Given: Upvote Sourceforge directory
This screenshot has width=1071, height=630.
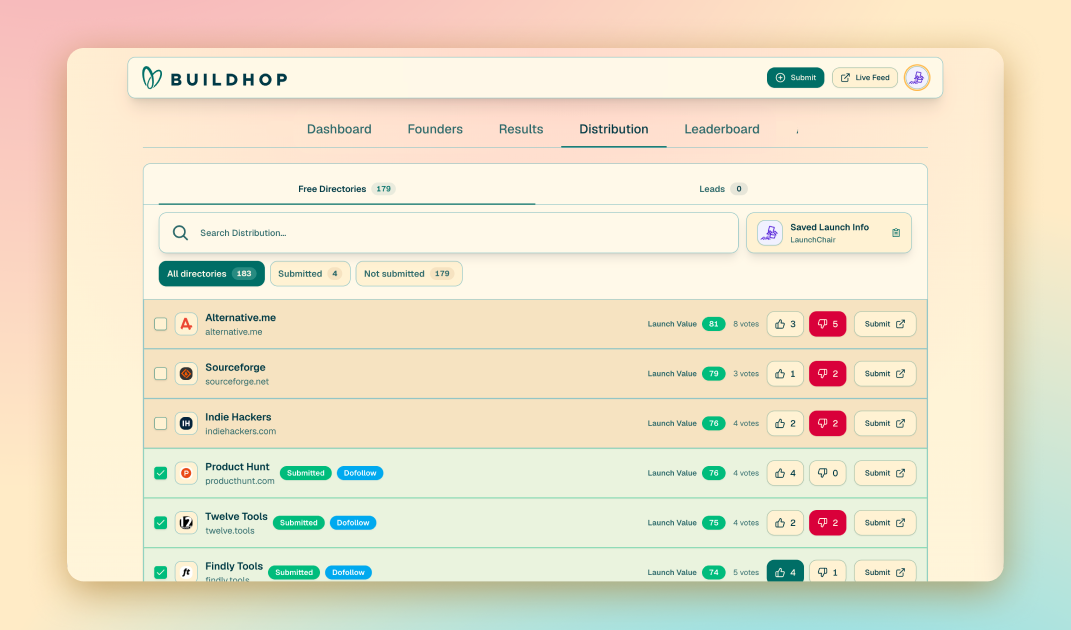Looking at the screenshot, I should coord(785,374).
